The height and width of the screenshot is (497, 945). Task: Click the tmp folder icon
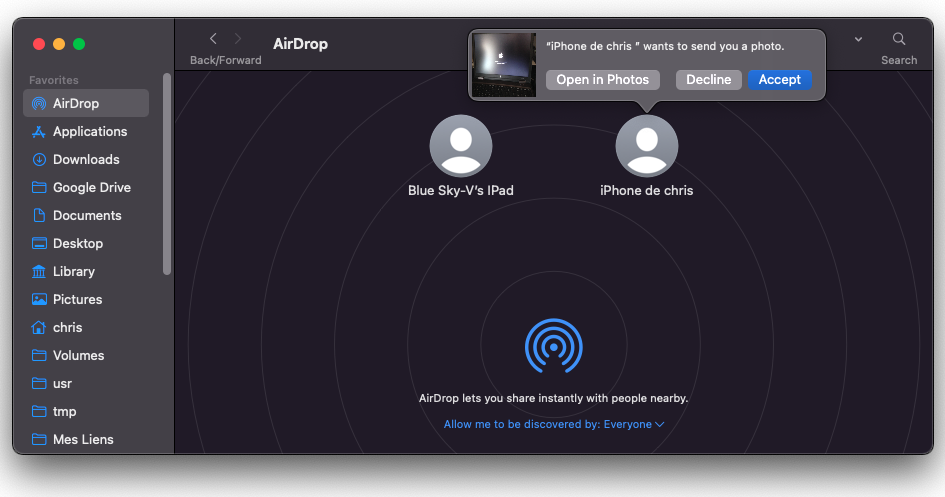pos(39,411)
